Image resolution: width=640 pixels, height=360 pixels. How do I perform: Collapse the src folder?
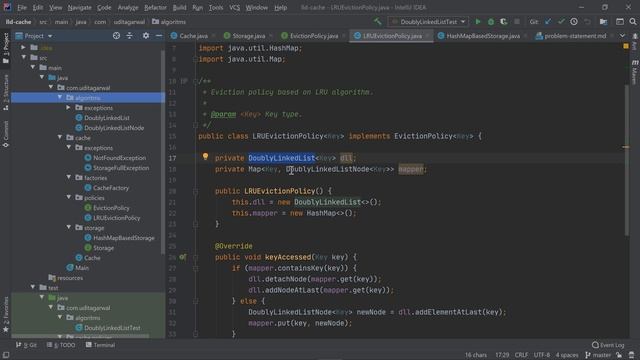(24, 58)
